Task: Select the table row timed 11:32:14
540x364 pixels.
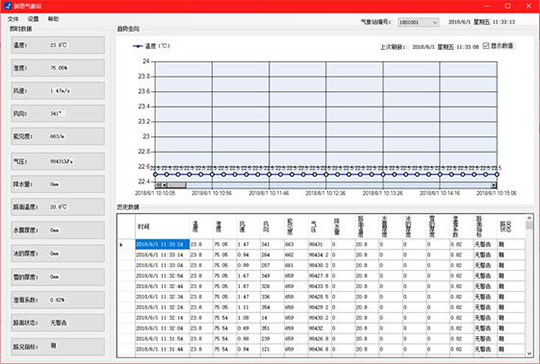Action: pos(322,318)
